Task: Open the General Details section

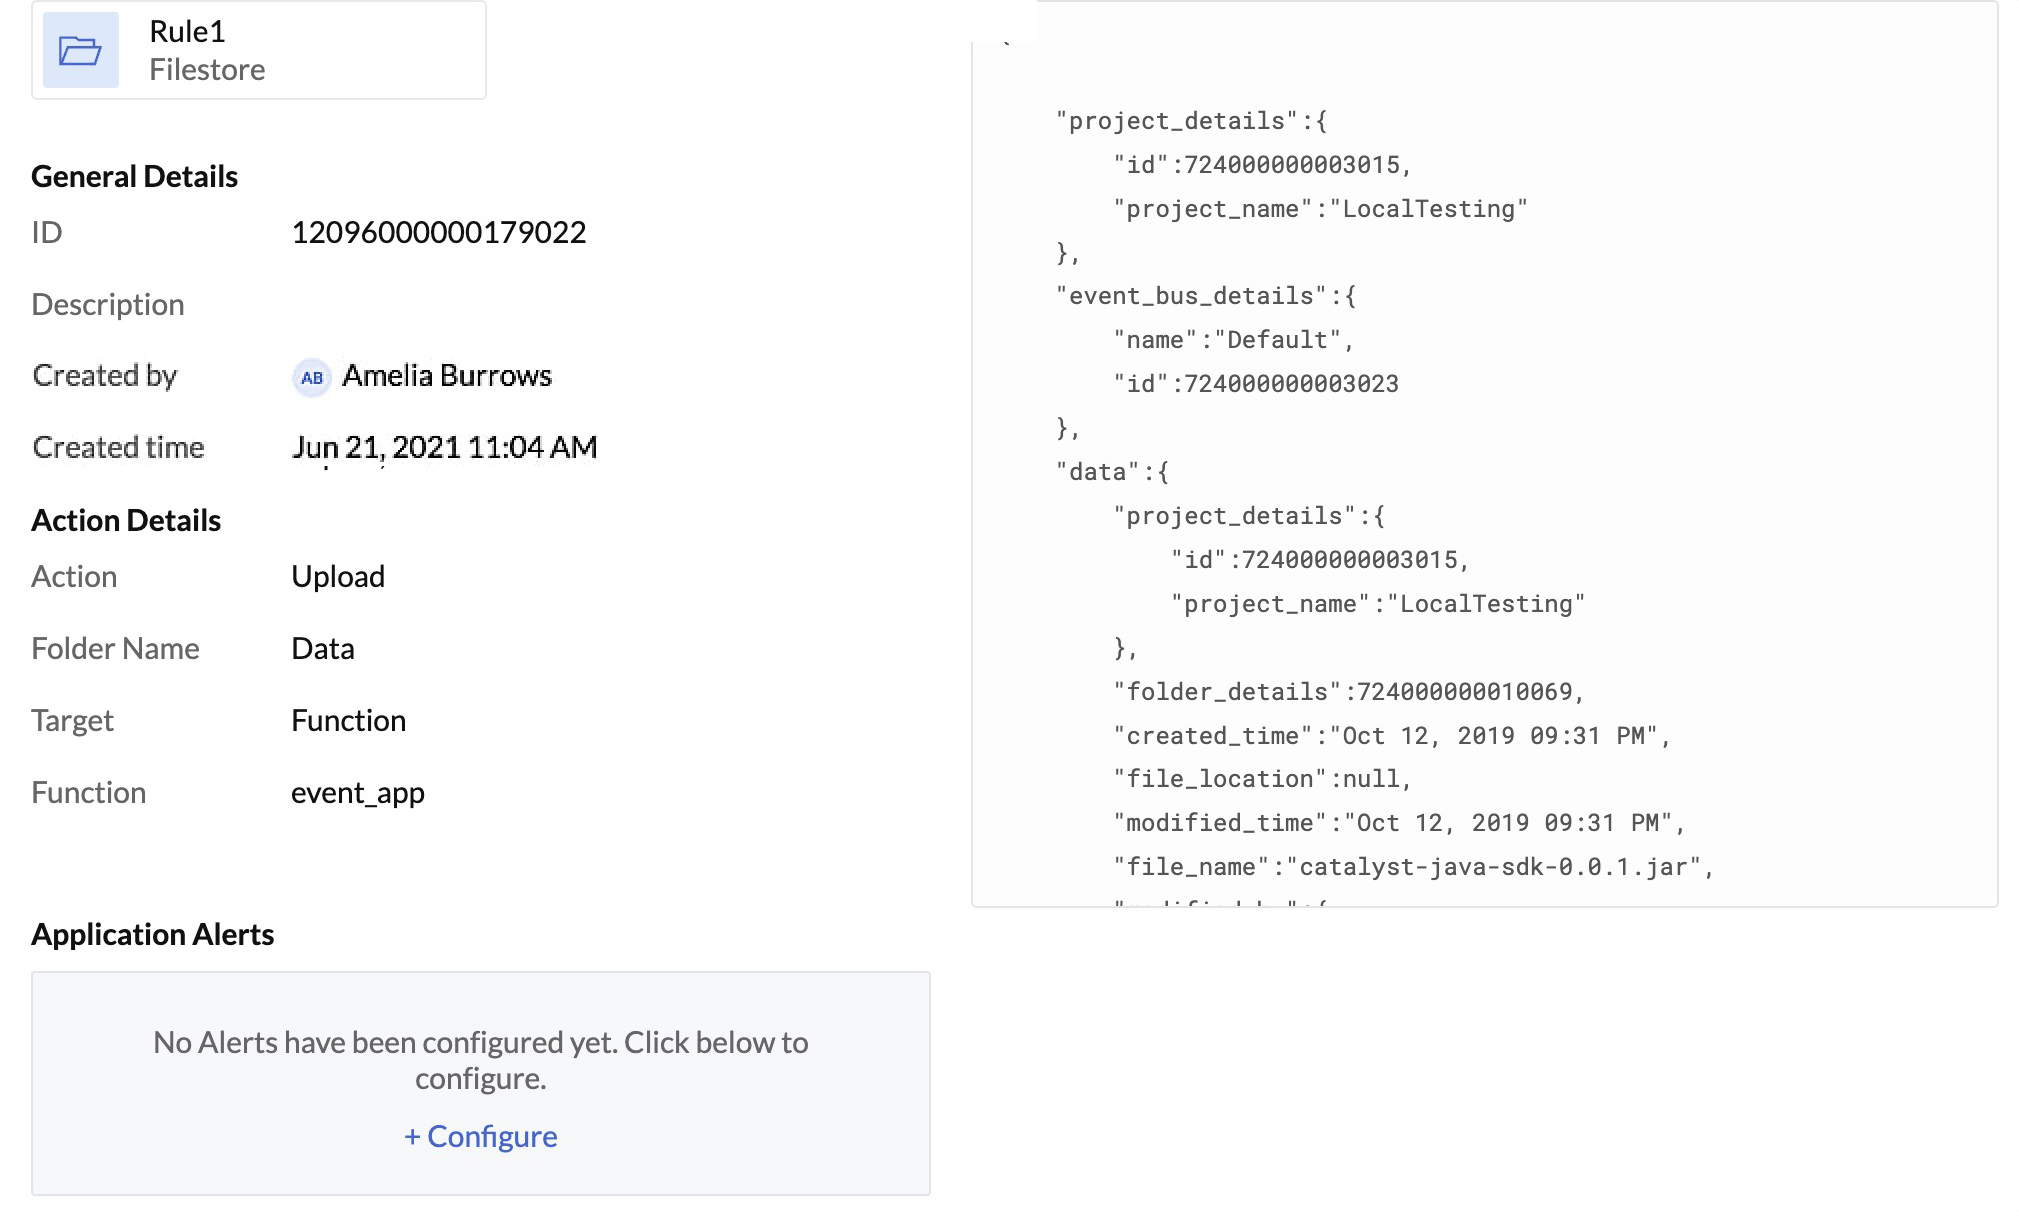Action: tap(135, 176)
